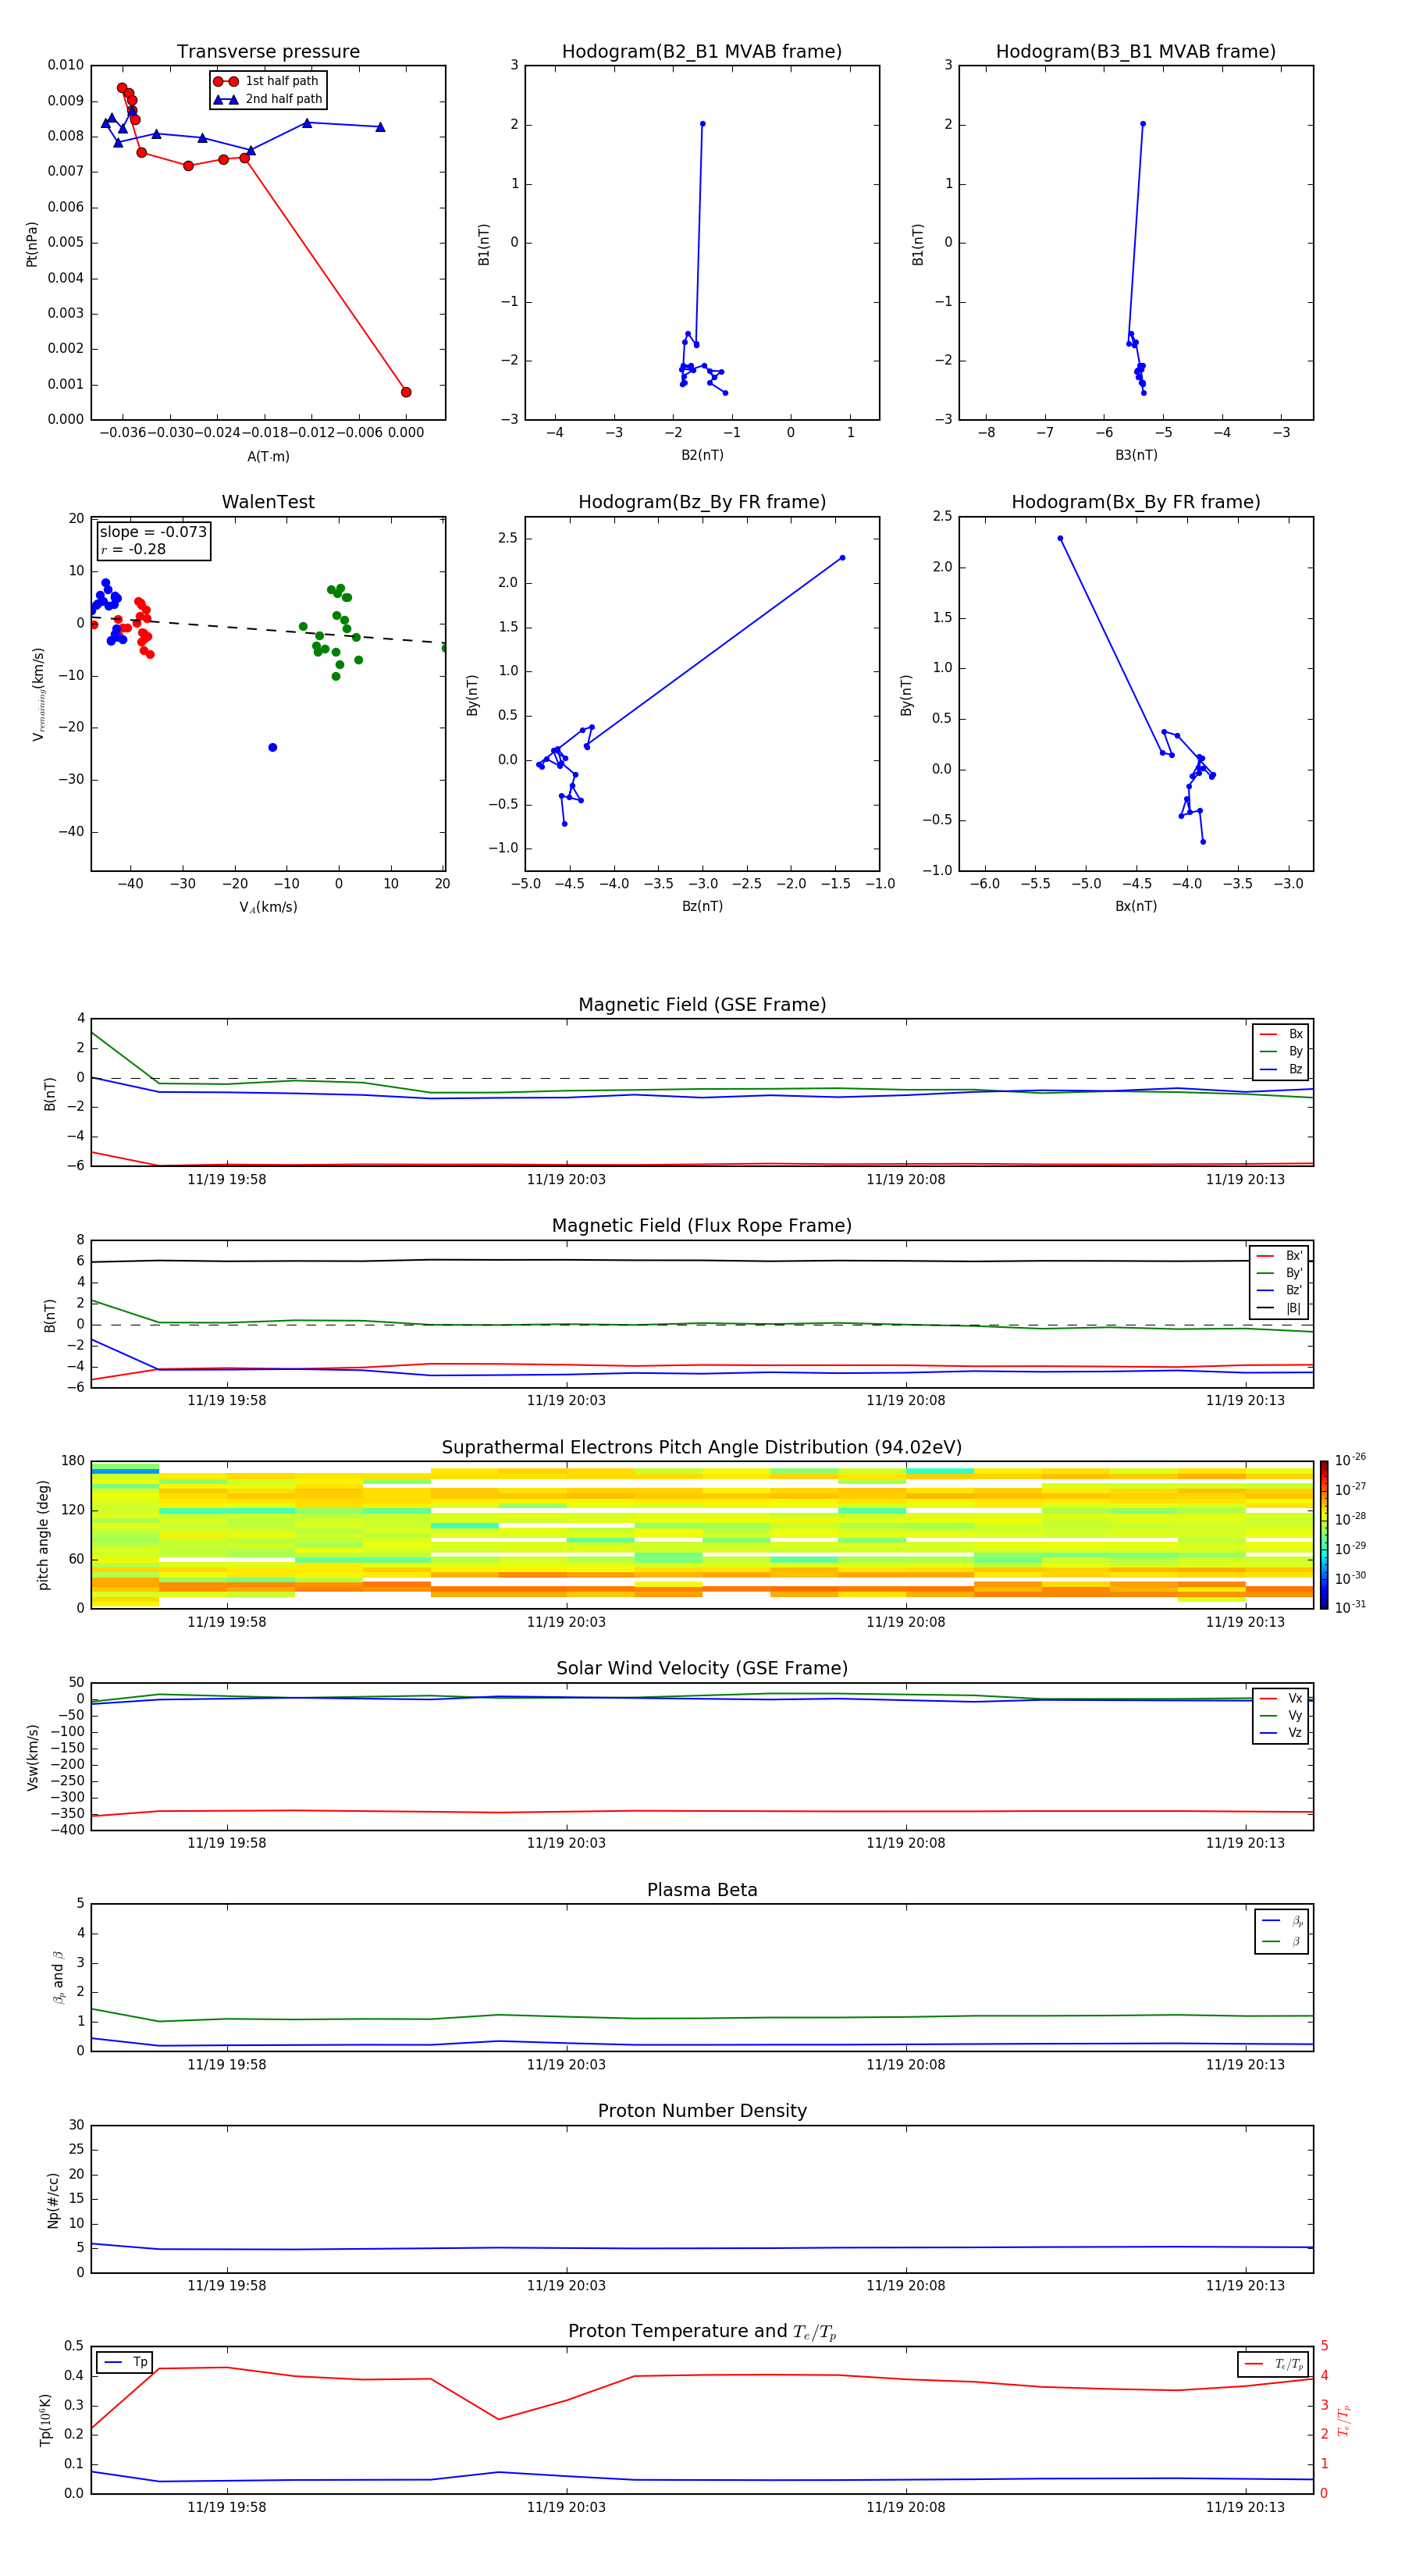Click the 'Solar Wind Velocity (GSE Frame)' title
The image size is (1405, 2576).
[x=702, y=1668]
